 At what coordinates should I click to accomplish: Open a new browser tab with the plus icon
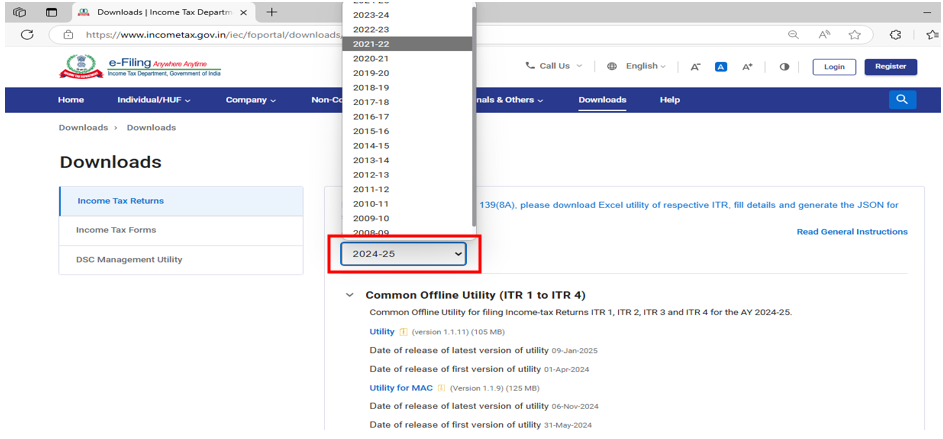coord(271,12)
